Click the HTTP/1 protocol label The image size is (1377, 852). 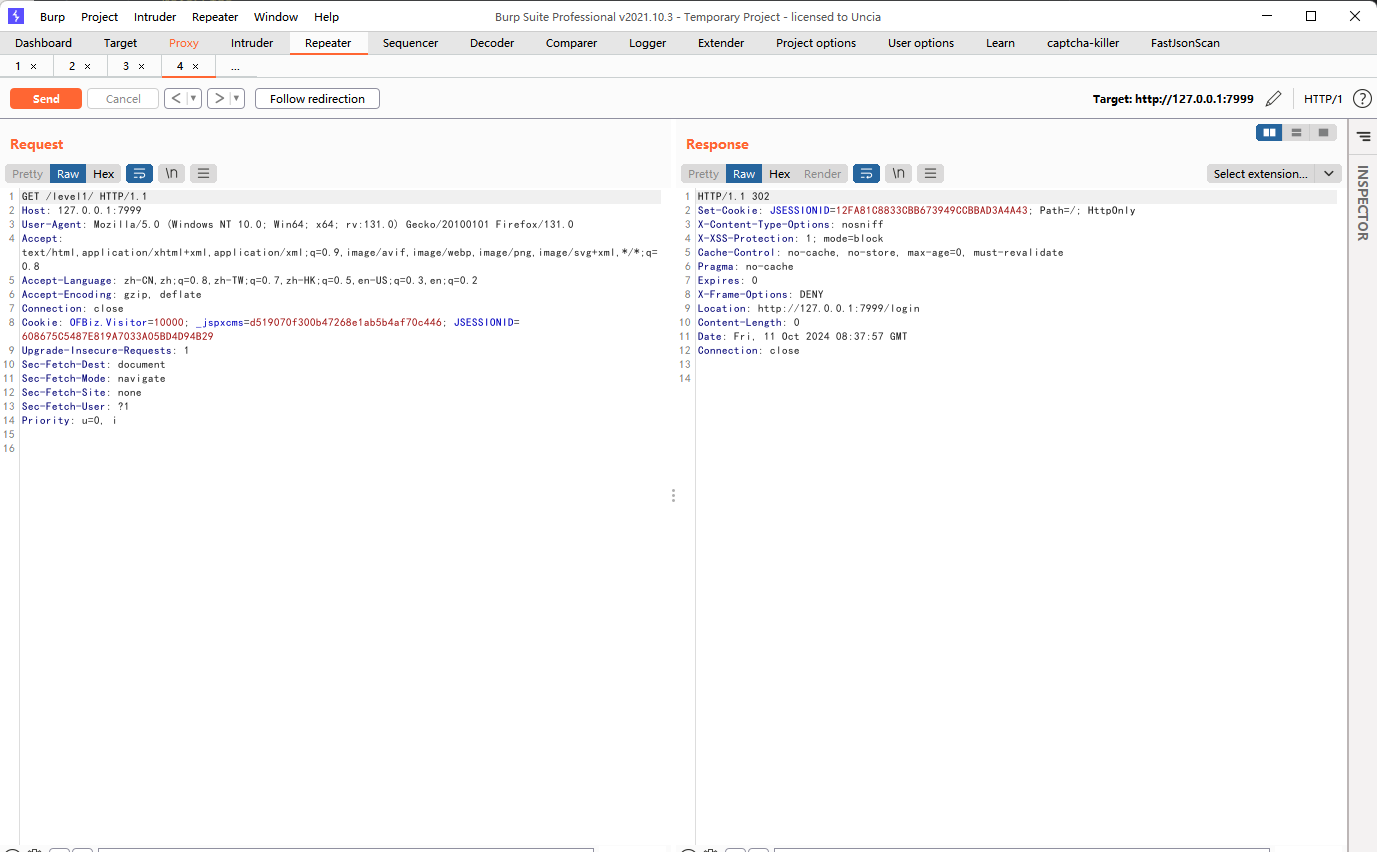coord(1323,99)
